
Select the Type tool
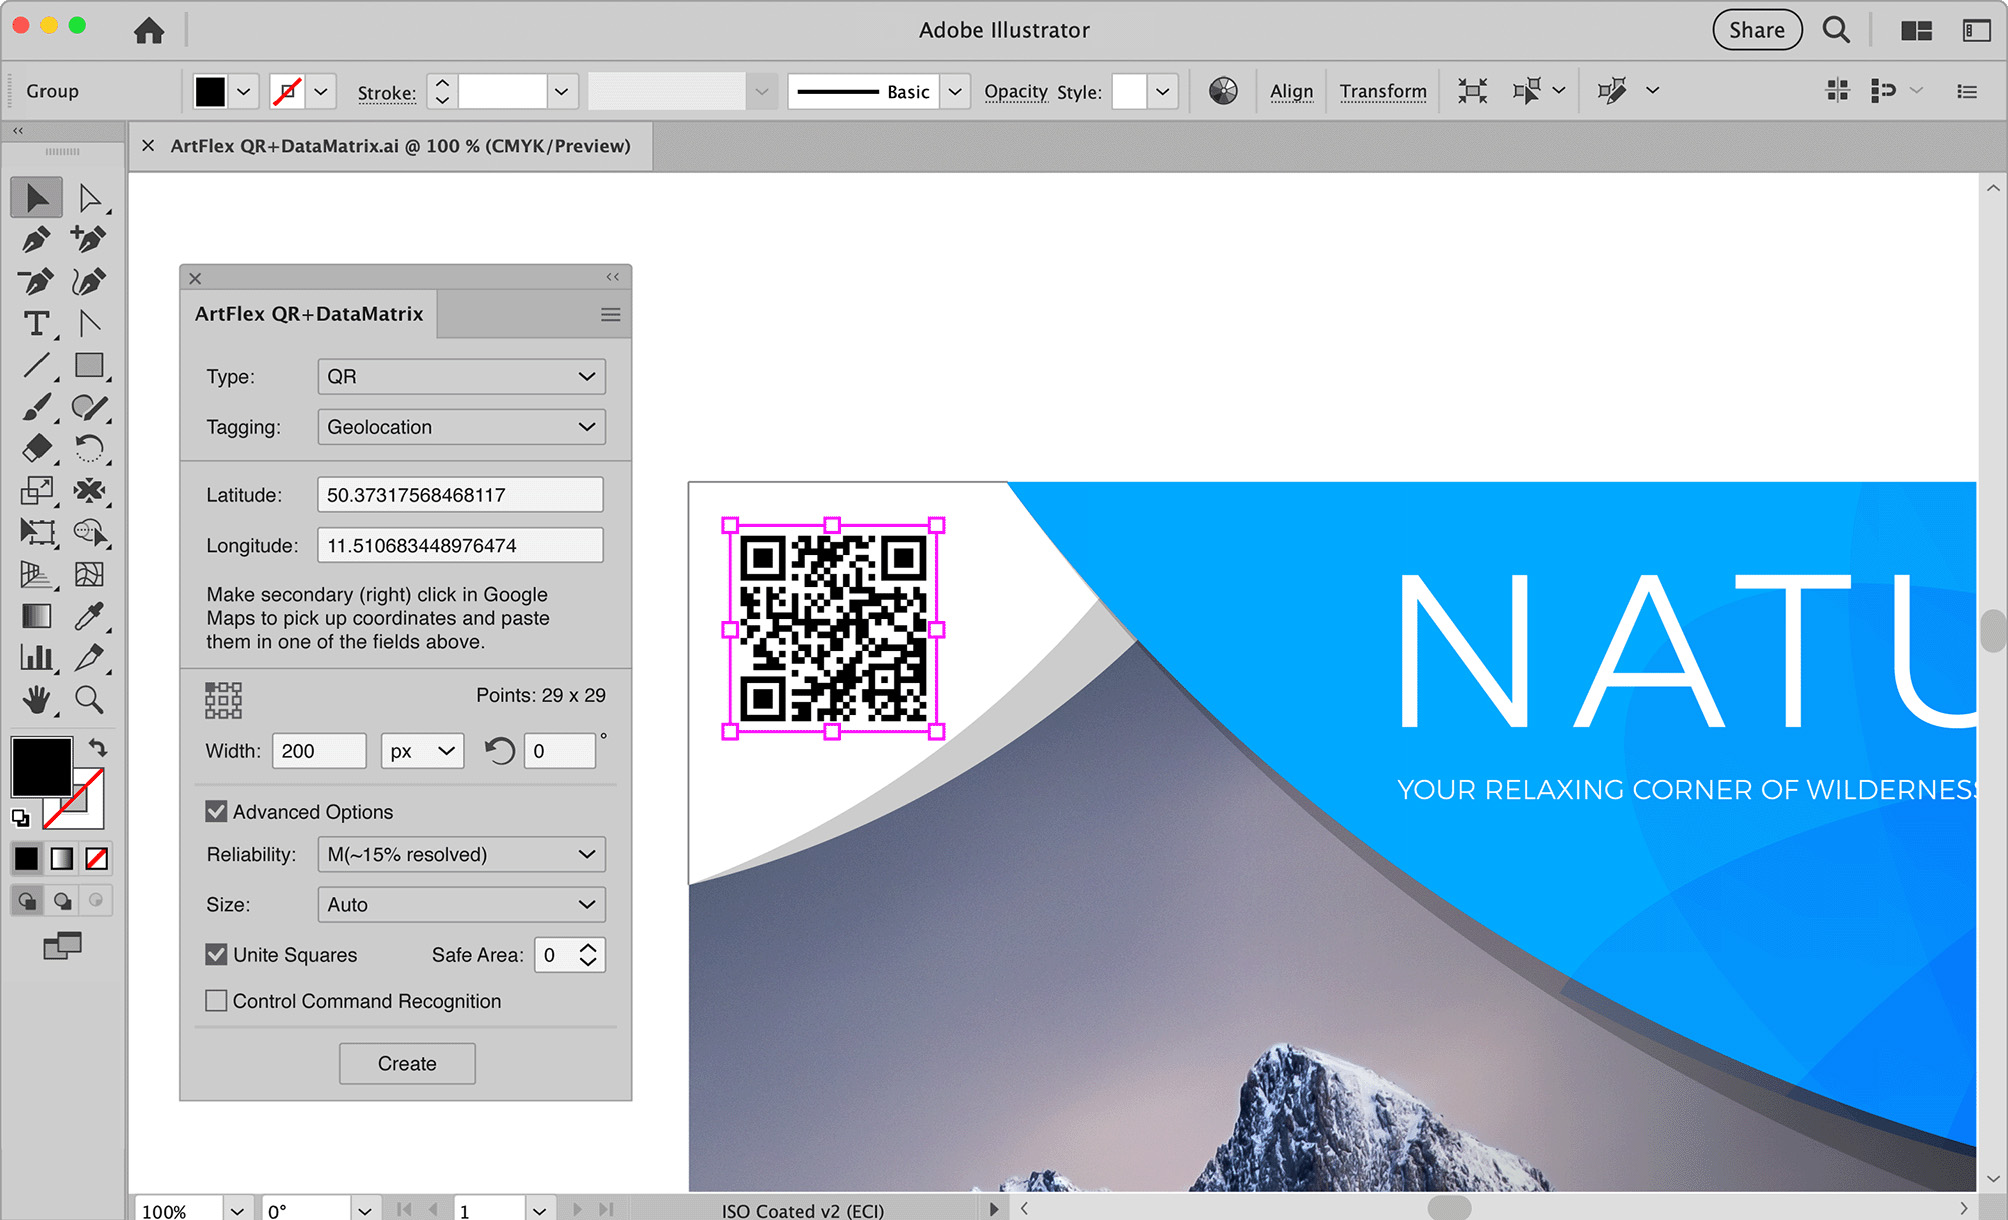point(36,324)
